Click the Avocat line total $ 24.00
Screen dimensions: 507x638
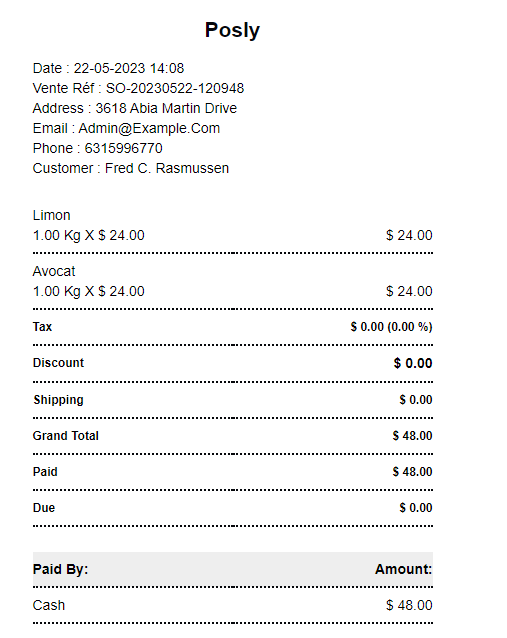pyautogui.click(x=409, y=291)
